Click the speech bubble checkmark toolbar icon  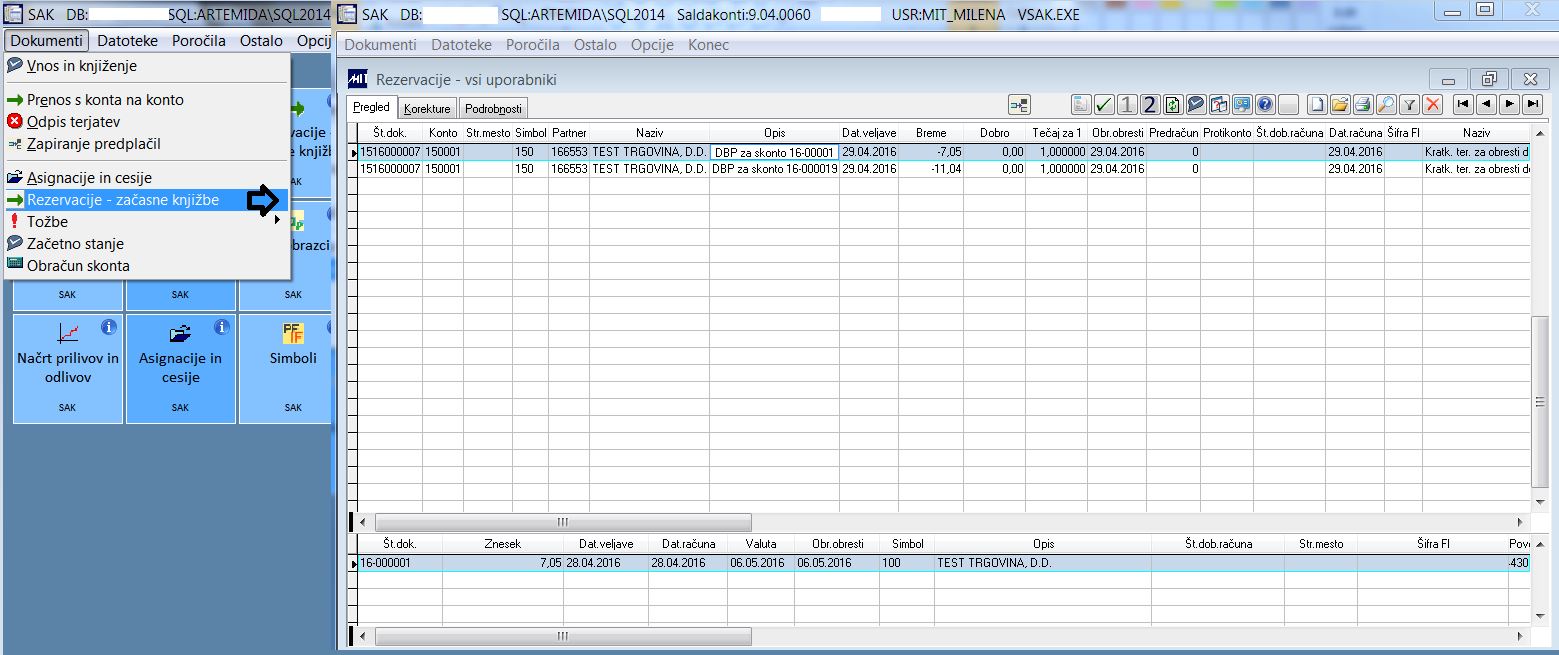point(1196,105)
